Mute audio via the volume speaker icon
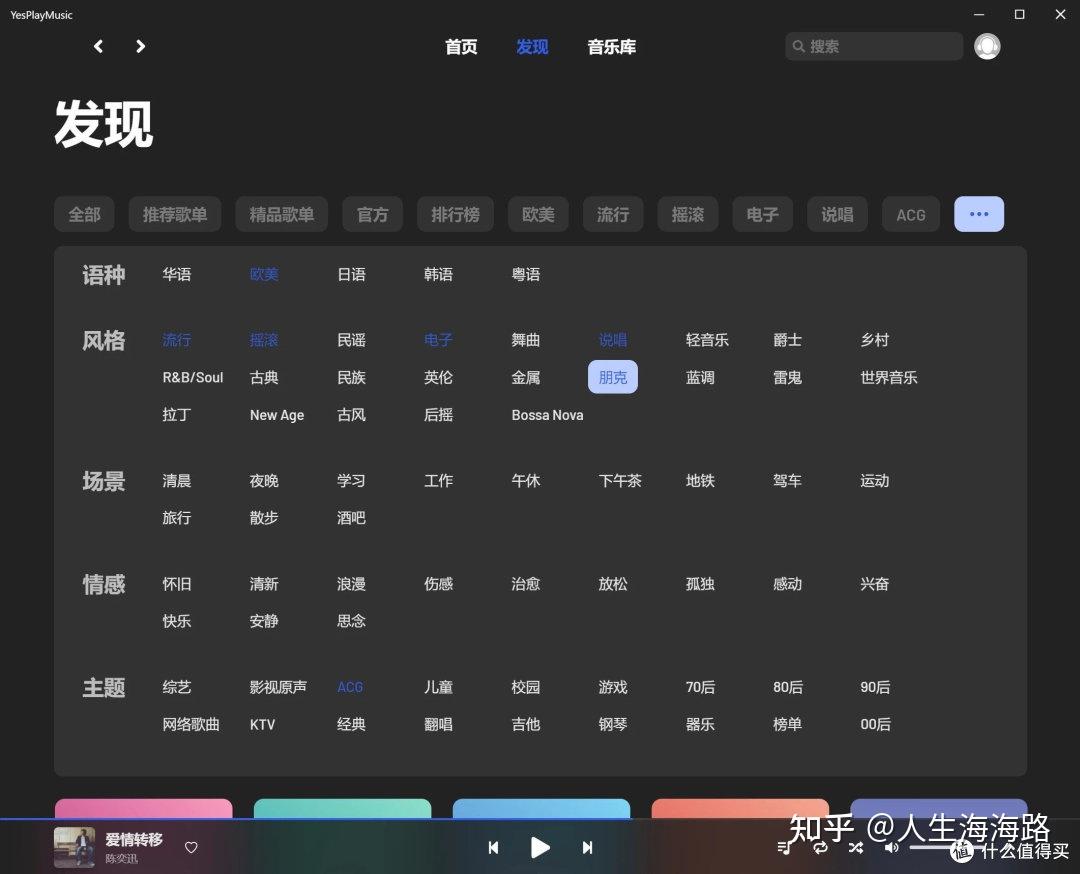Viewport: 1080px width, 874px height. click(x=890, y=847)
